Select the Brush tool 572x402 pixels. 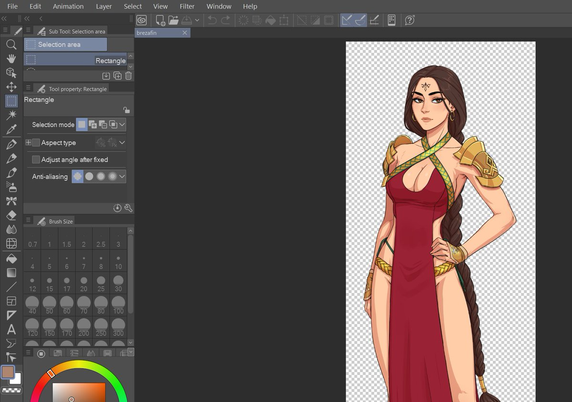pos(11,173)
